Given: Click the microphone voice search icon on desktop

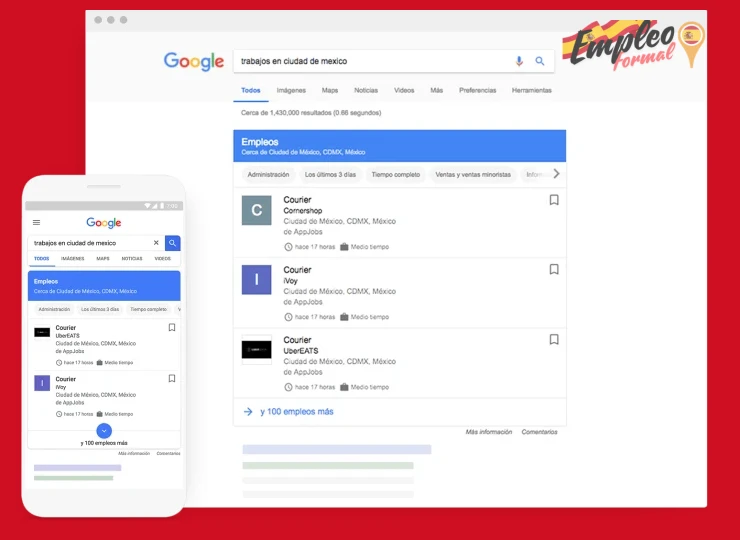Looking at the screenshot, I should (x=519, y=61).
